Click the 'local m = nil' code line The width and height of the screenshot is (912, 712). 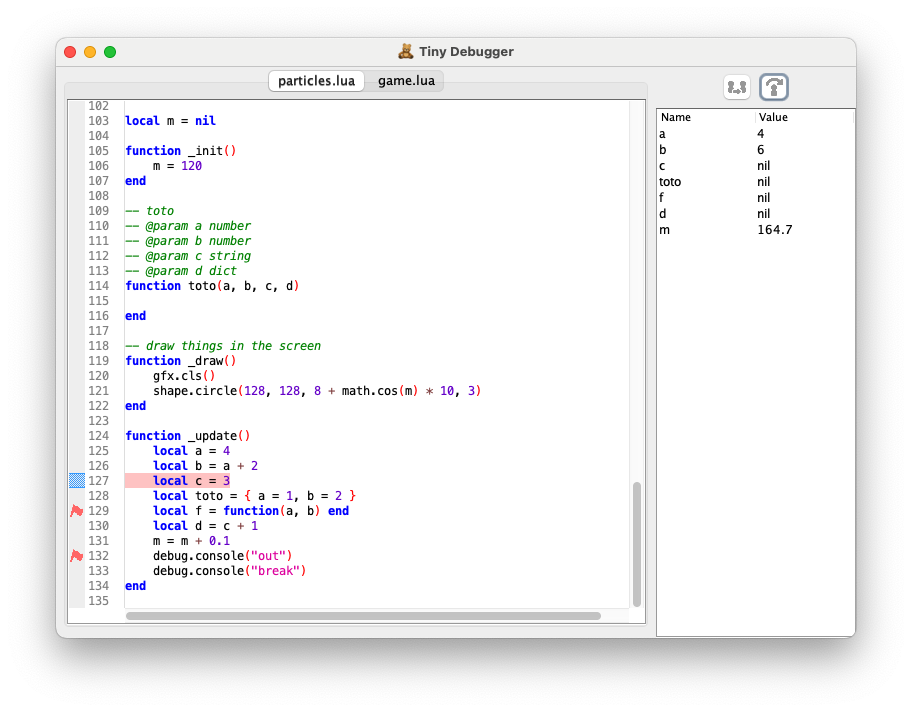170,120
